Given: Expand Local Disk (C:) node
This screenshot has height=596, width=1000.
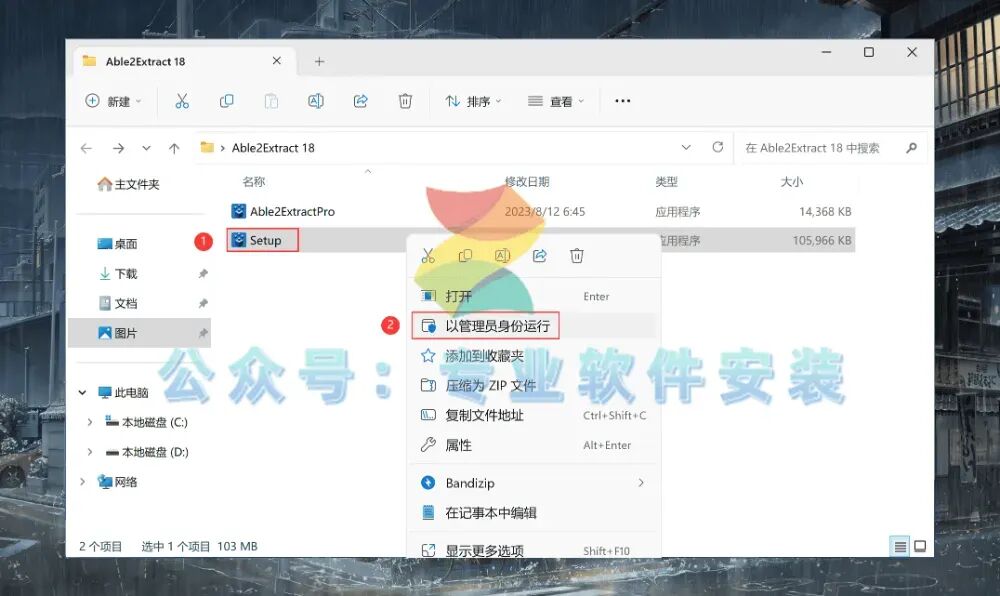Looking at the screenshot, I should 90,422.
